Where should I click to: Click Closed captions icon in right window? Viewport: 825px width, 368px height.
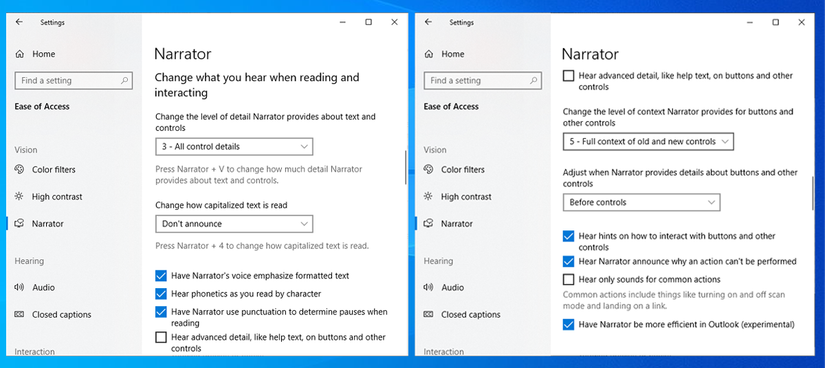(x=429, y=314)
